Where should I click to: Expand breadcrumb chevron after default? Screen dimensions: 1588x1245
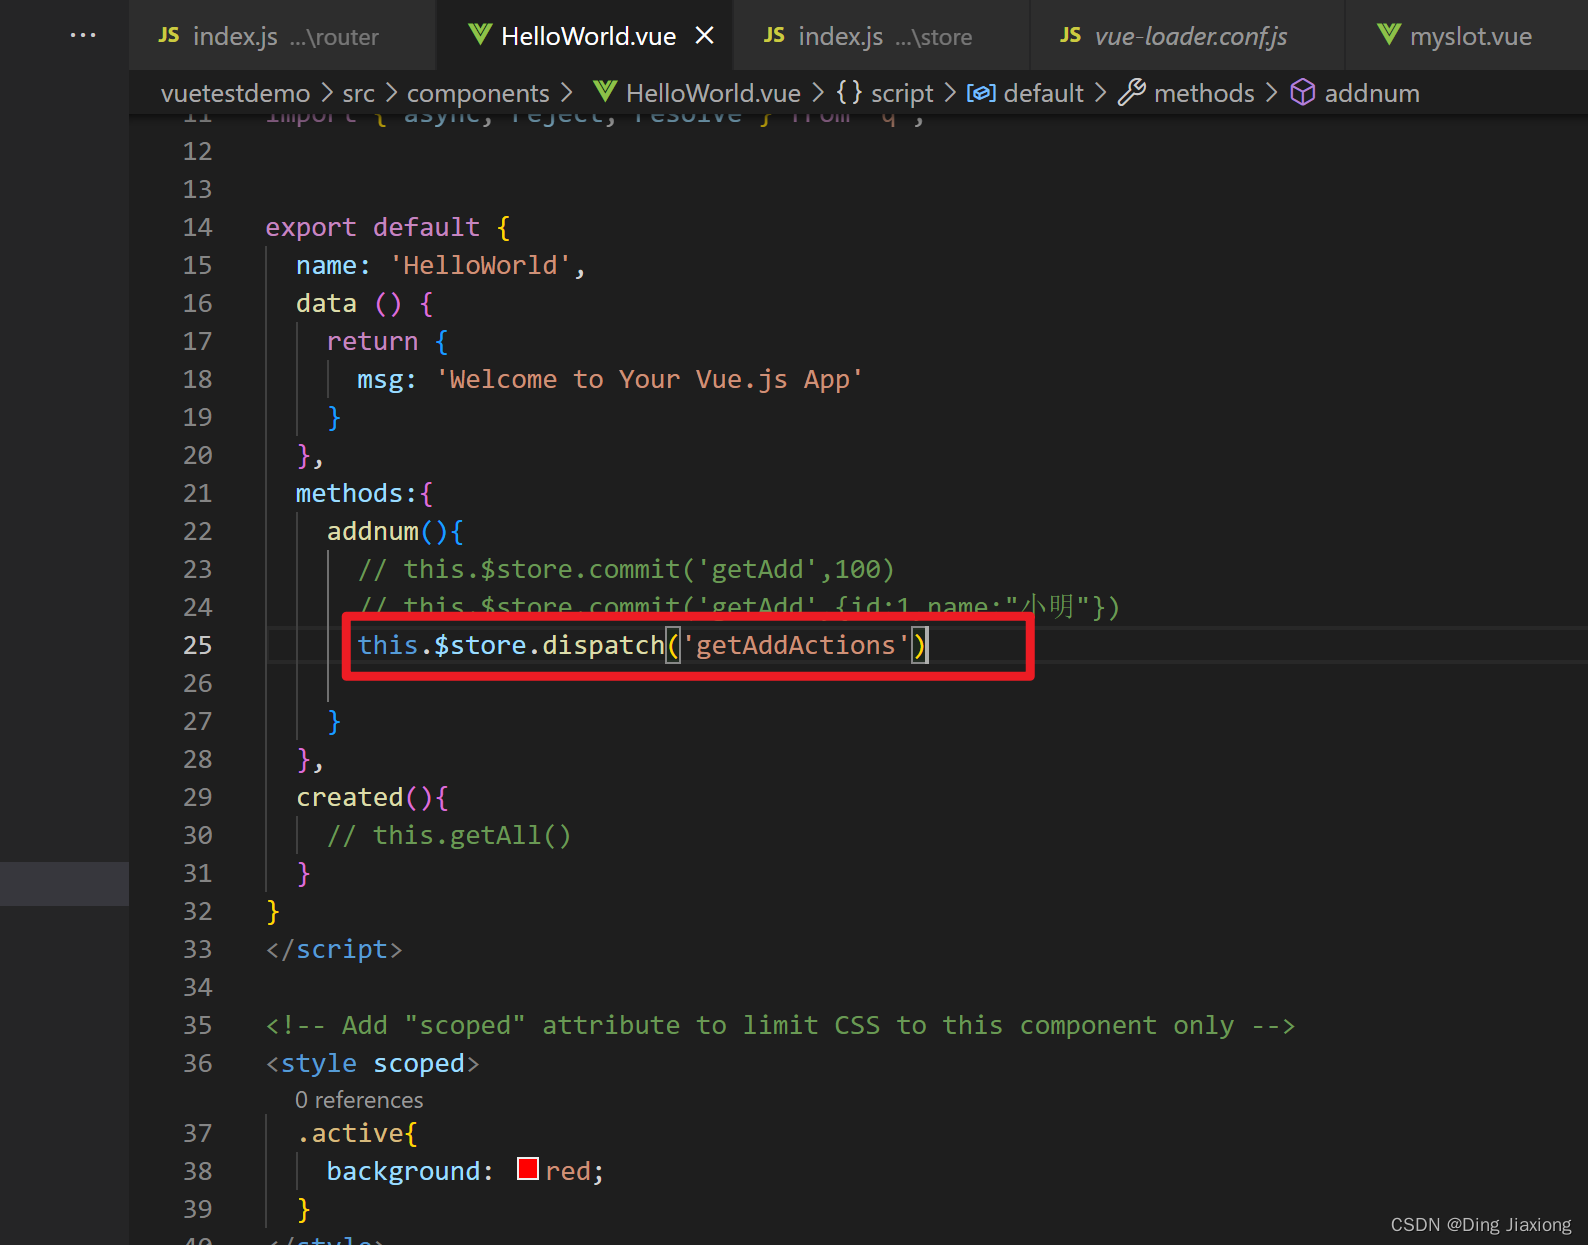1100,93
